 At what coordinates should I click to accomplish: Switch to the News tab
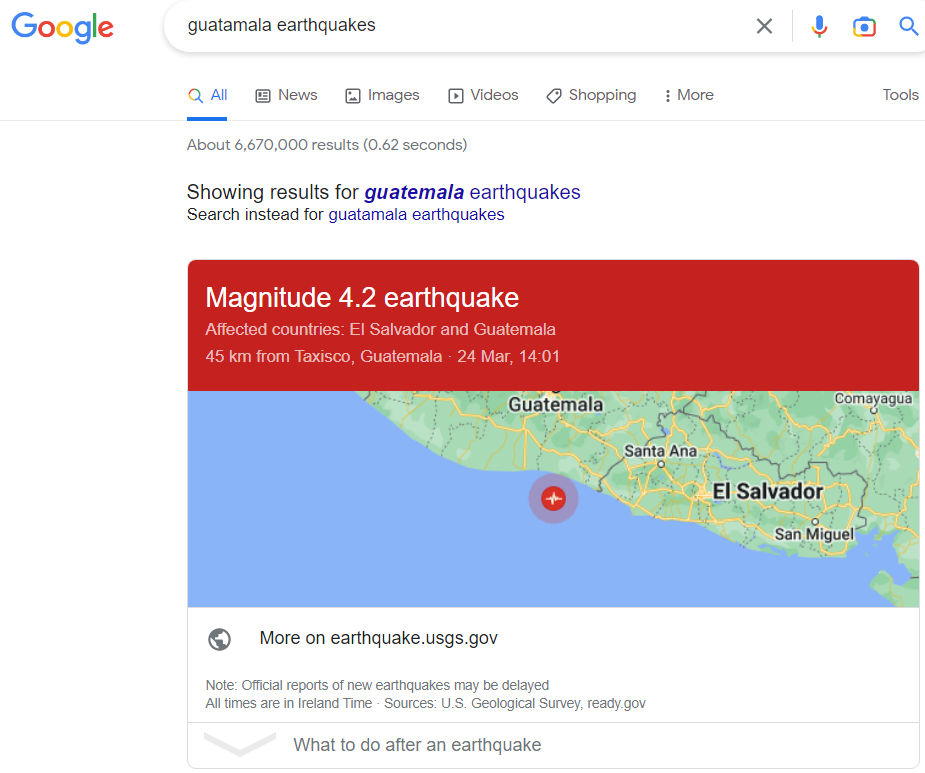click(x=286, y=95)
